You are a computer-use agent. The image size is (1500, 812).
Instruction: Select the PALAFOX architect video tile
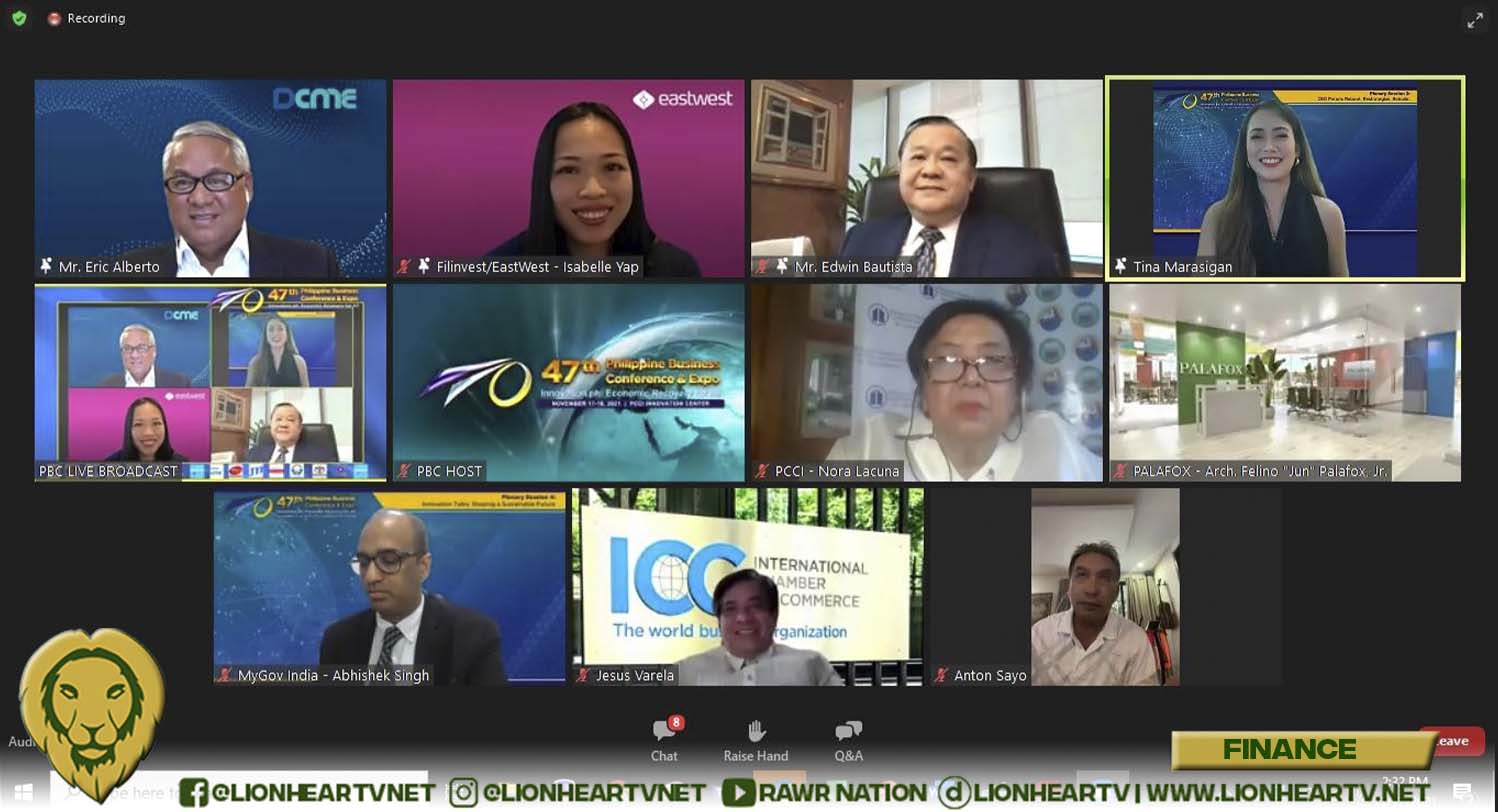(1285, 383)
